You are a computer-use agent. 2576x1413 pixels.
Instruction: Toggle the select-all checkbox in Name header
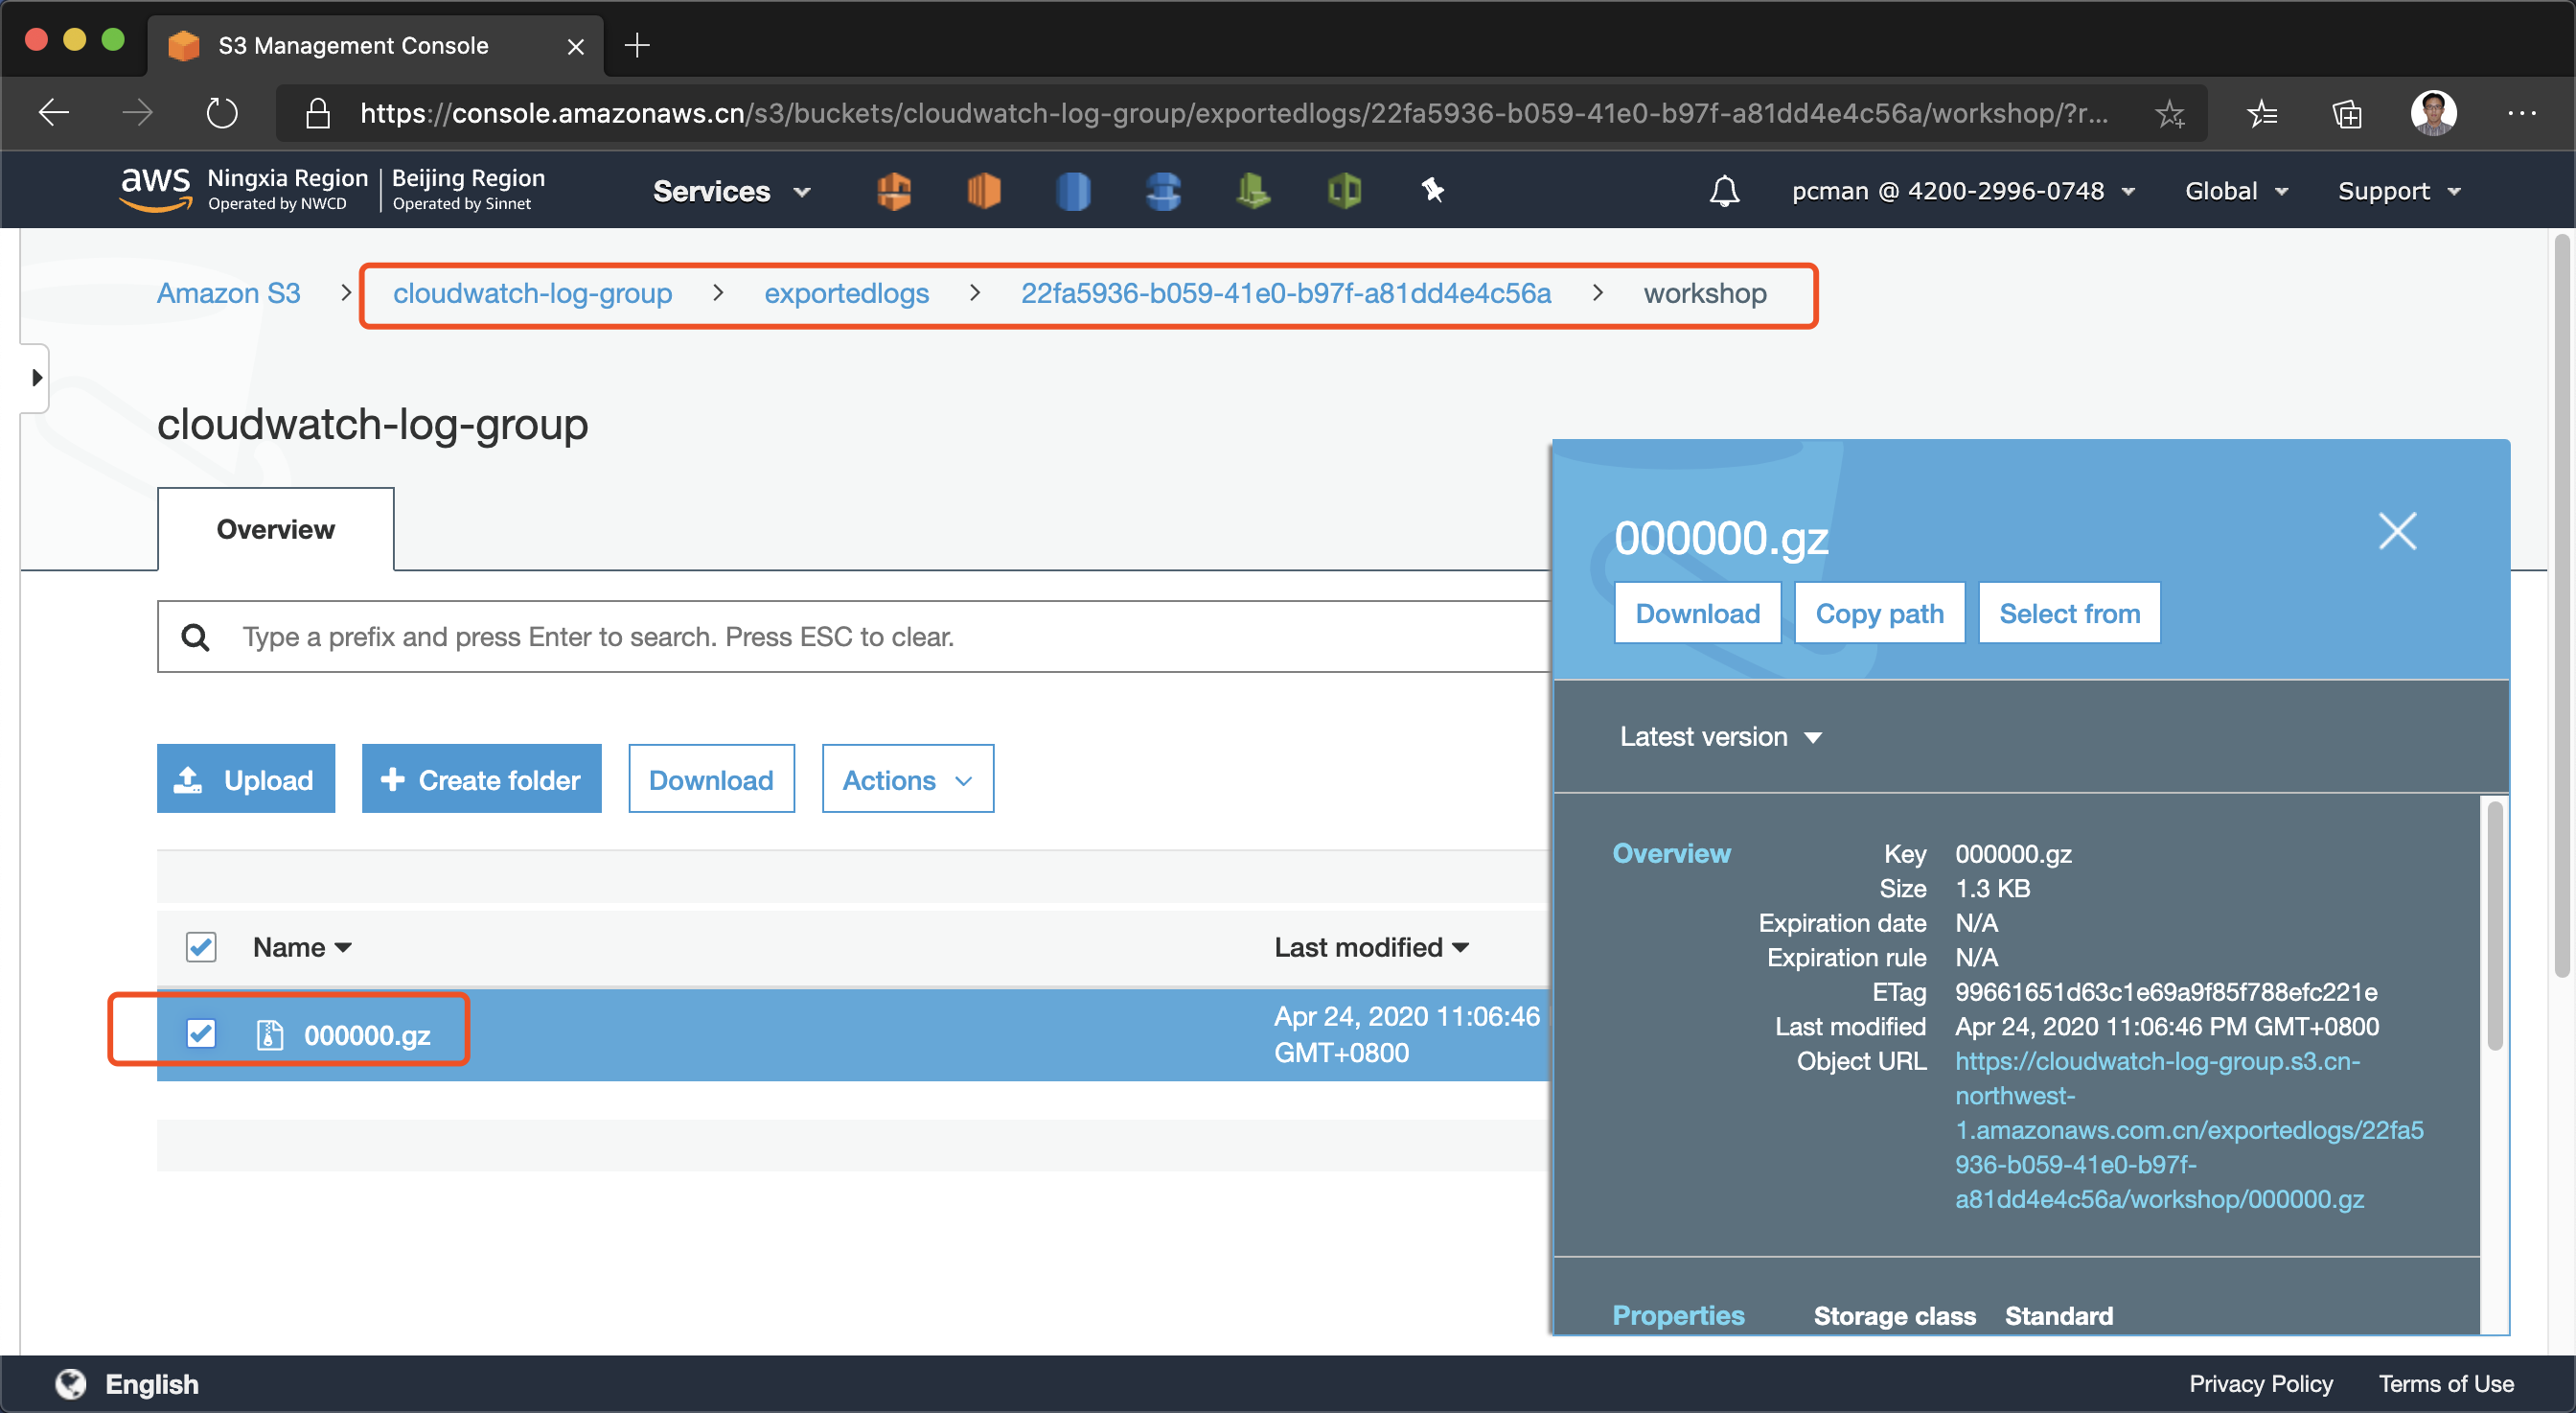tap(201, 946)
